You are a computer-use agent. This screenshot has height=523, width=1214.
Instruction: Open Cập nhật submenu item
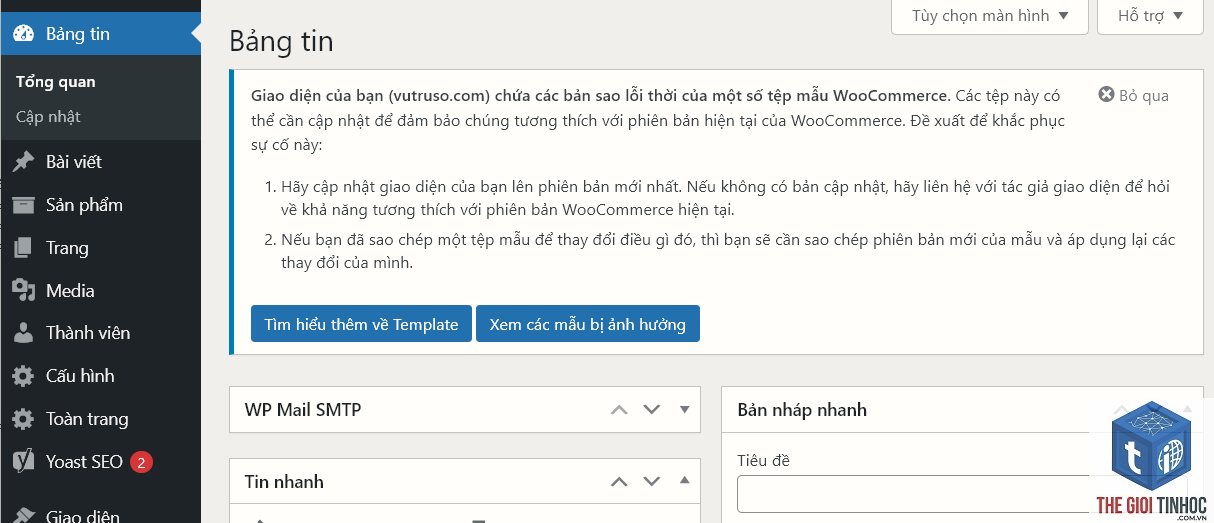coord(48,117)
